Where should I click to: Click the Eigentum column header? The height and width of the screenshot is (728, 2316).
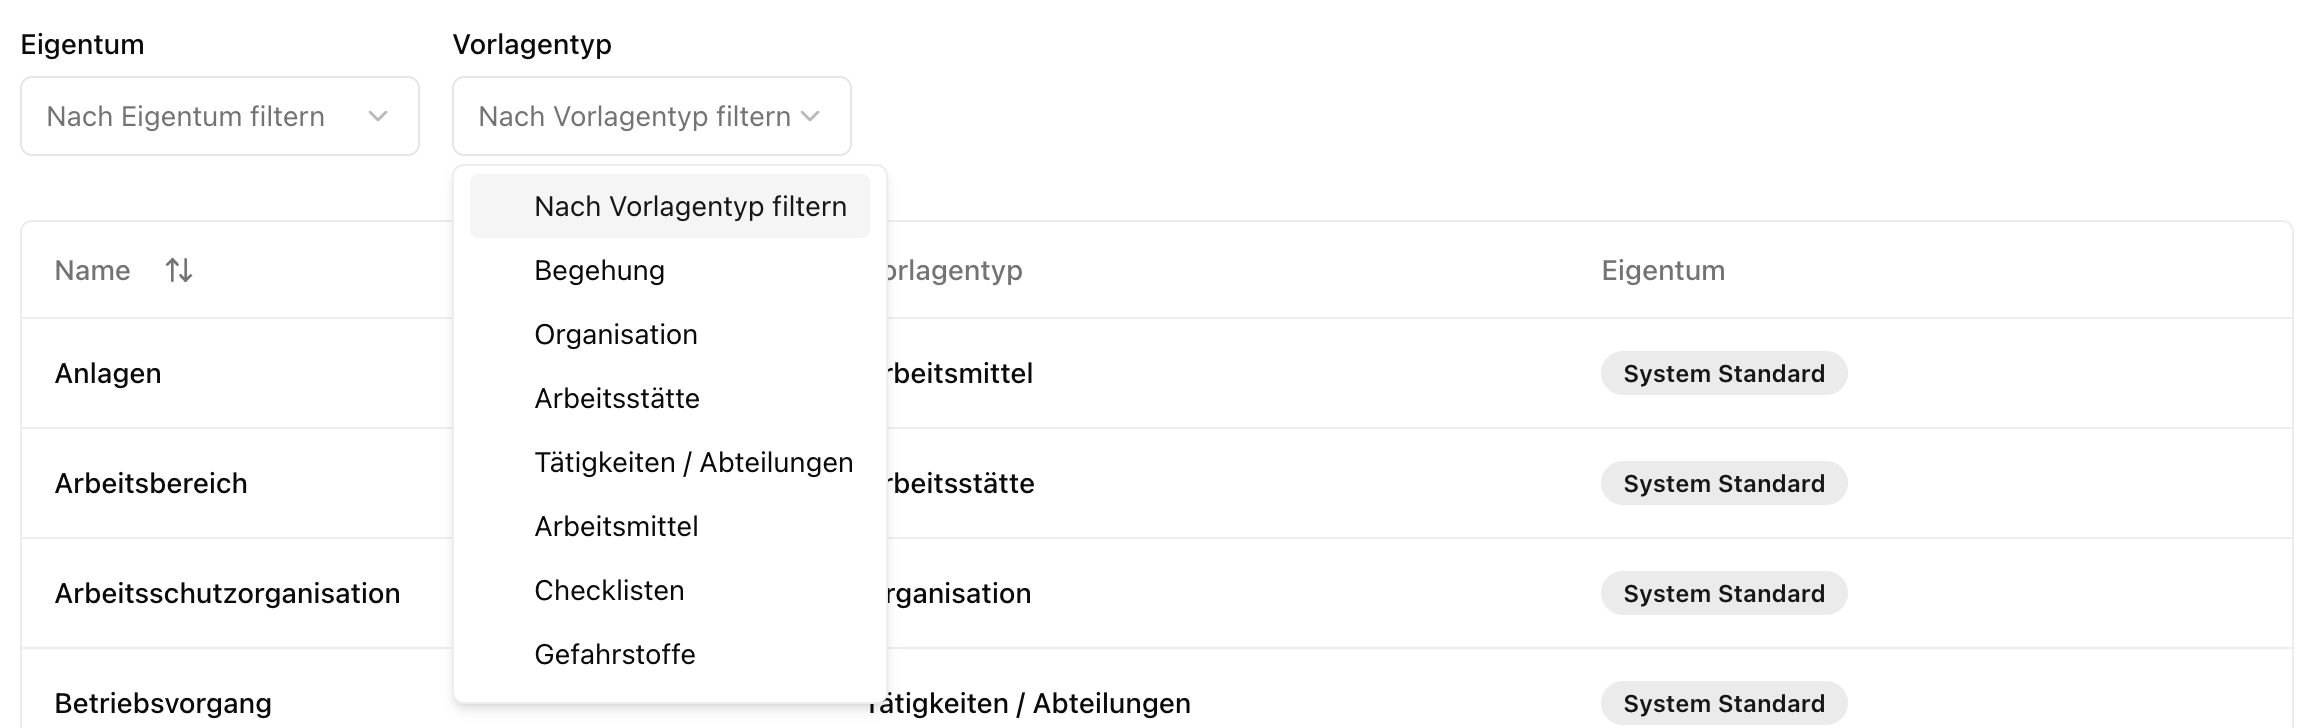1663,270
